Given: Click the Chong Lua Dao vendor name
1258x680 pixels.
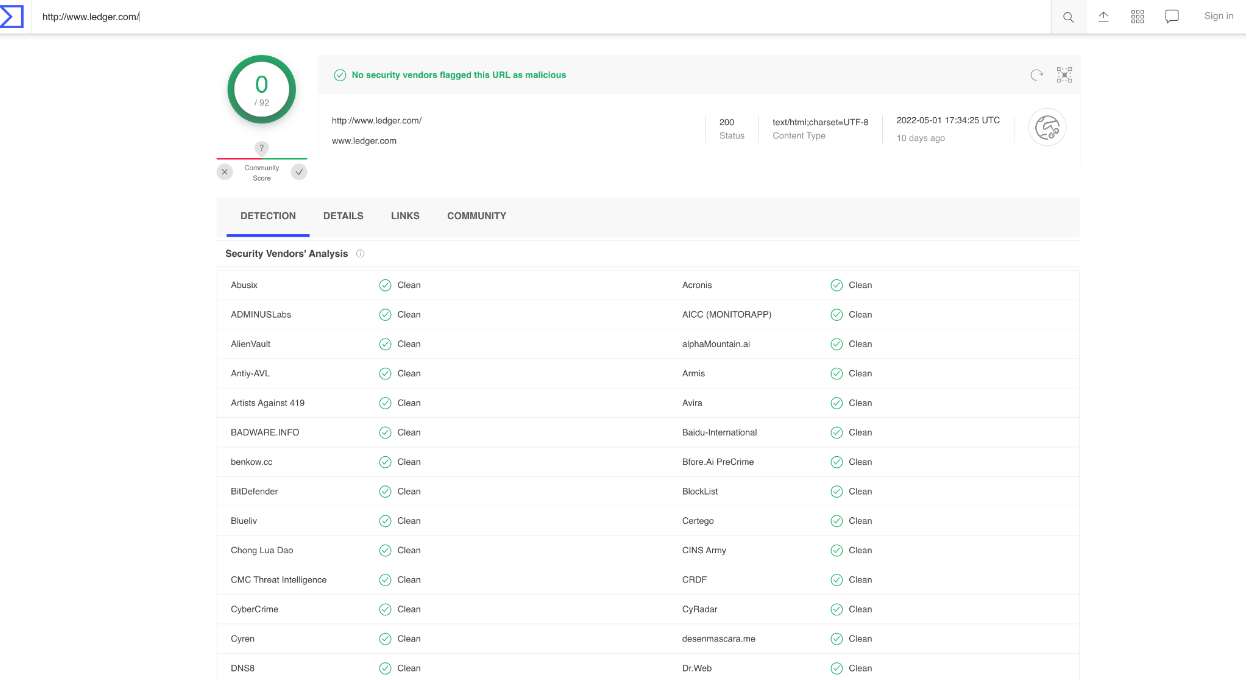Looking at the screenshot, I should tap(262, 550).
